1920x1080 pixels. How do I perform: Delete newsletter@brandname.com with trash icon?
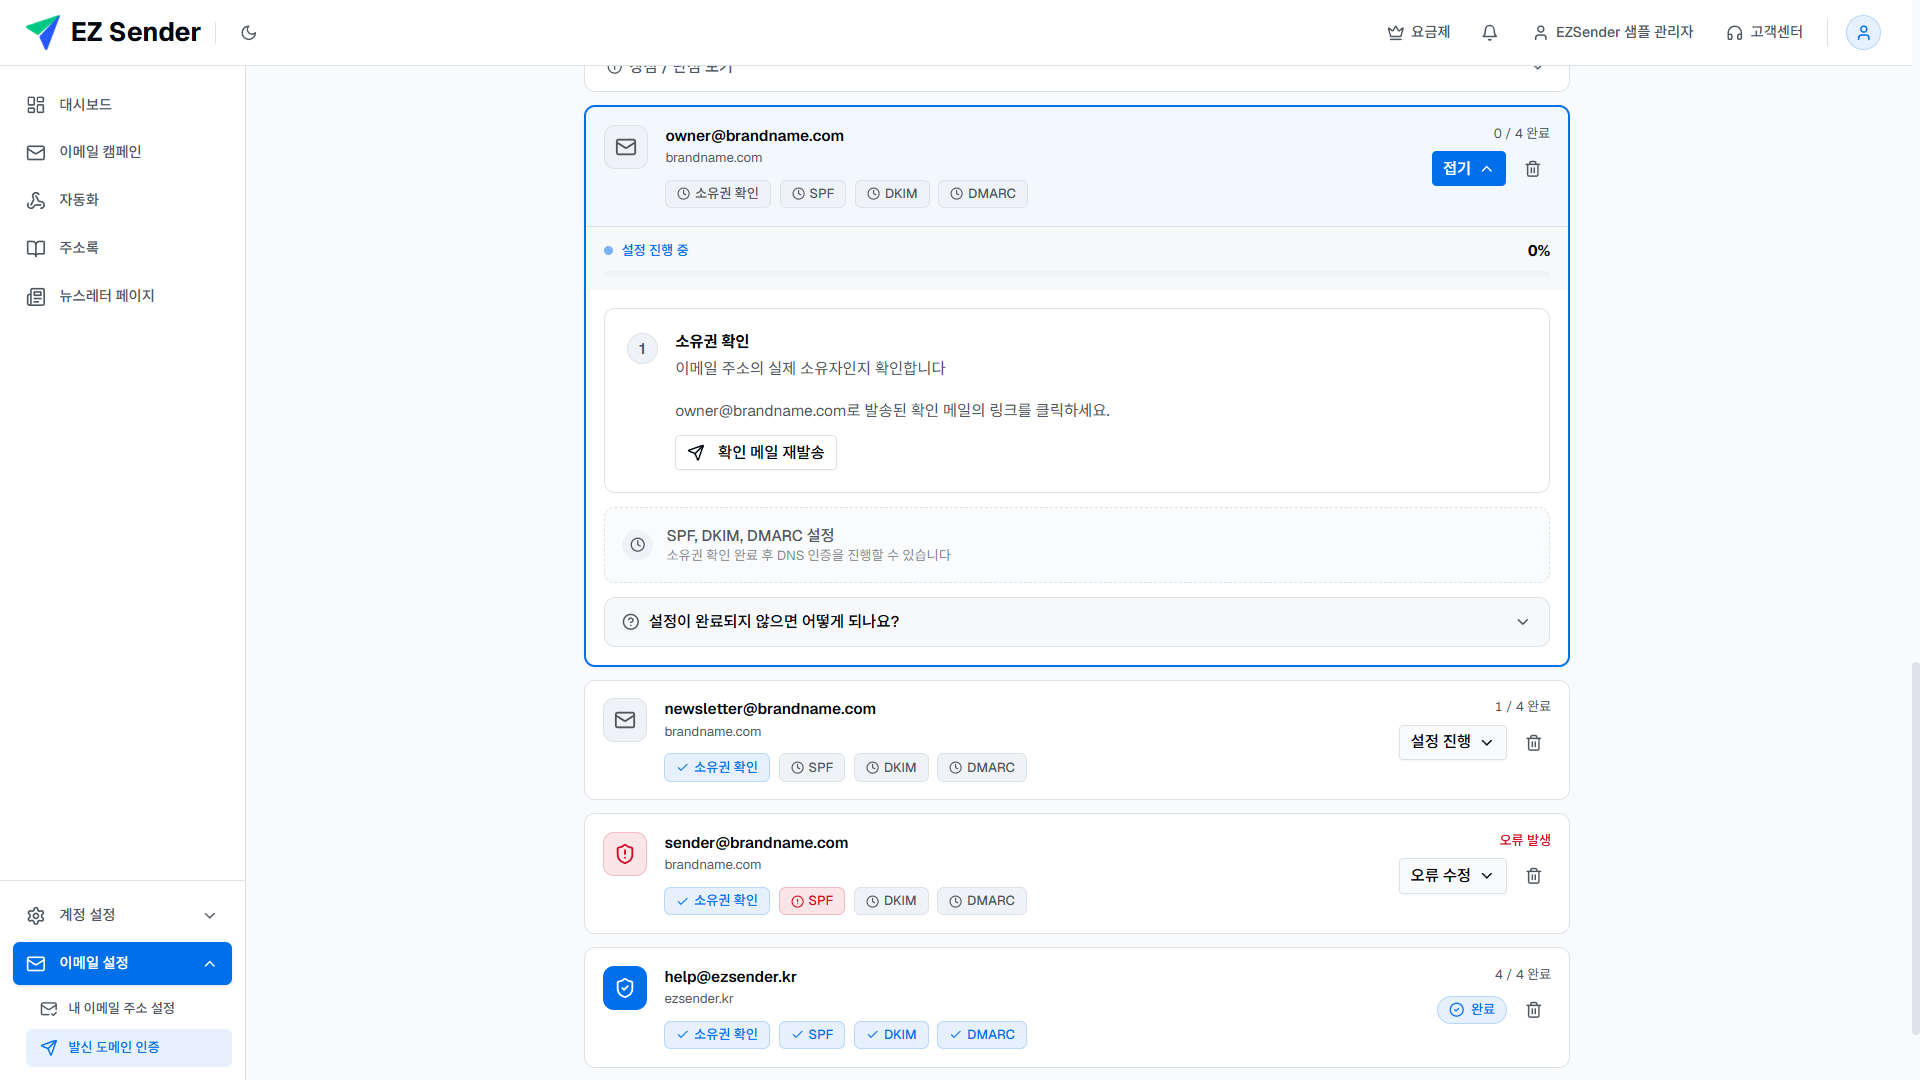pos(1534,743)
